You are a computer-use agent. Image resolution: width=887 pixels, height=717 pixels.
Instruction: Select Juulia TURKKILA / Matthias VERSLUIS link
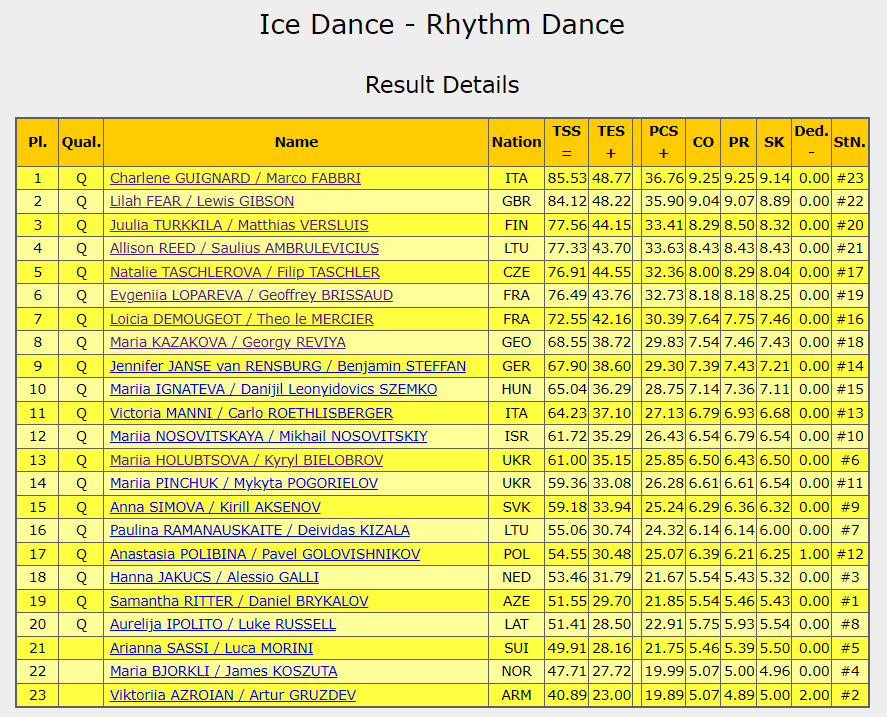coord(239,225)
